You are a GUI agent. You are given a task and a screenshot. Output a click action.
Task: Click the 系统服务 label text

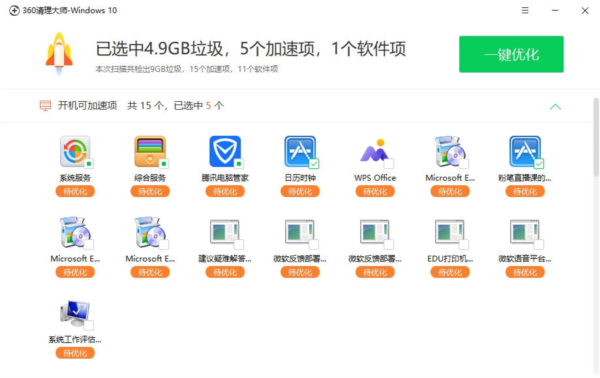click(x=75, y=178)
